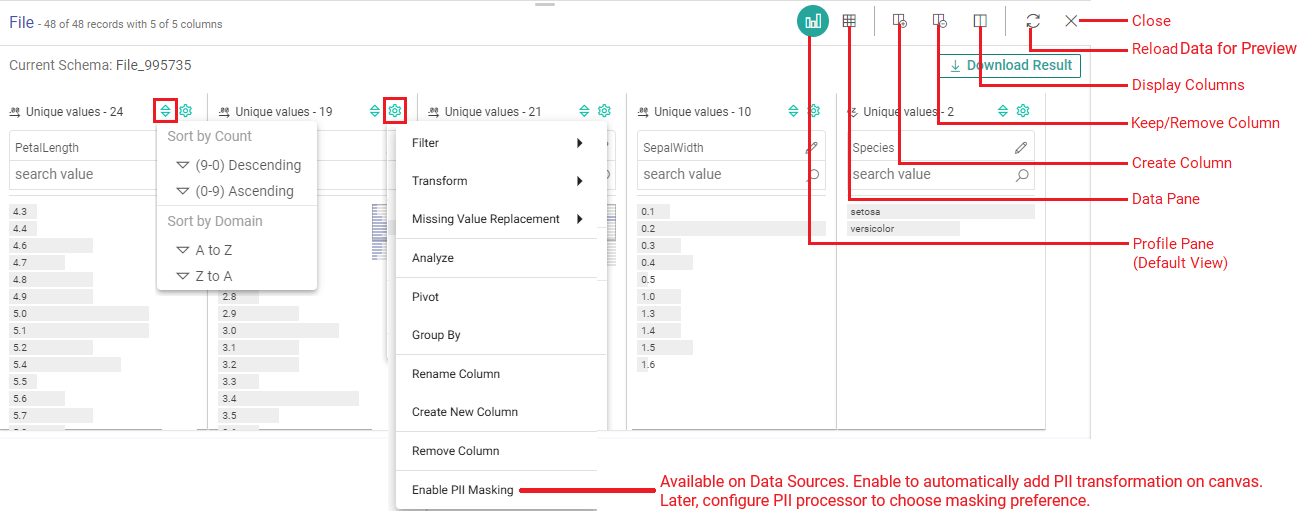Image resolution: width=1301 pixels, height=511 pixels.
Task: Open the Display Columns icon
Action: pos(980,21)
